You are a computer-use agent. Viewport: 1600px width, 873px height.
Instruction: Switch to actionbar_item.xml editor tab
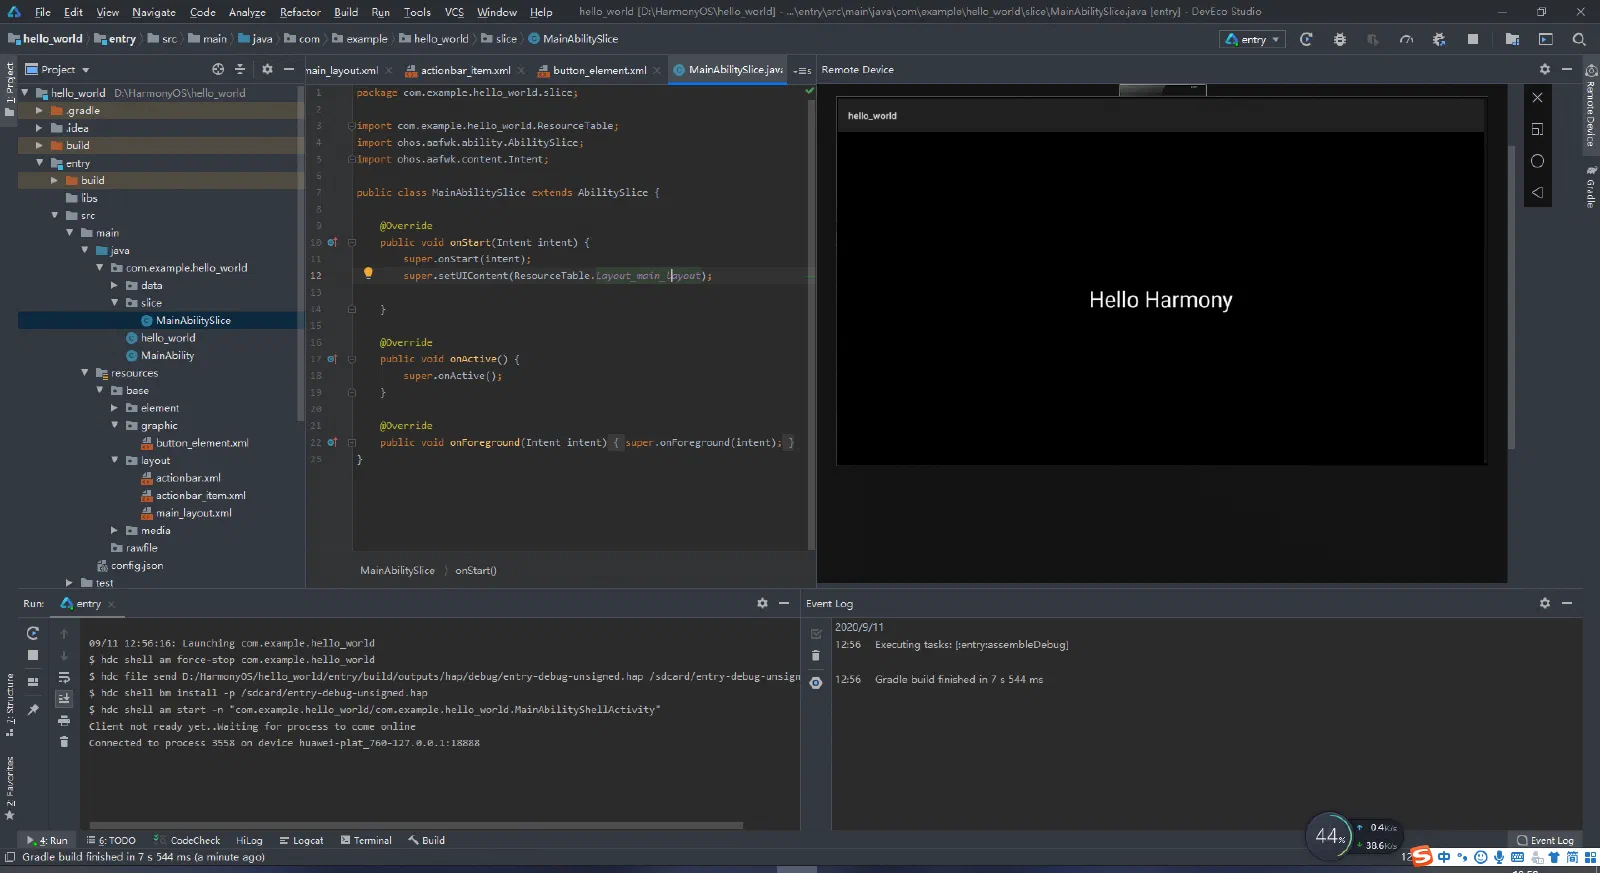tap(465, 70)
